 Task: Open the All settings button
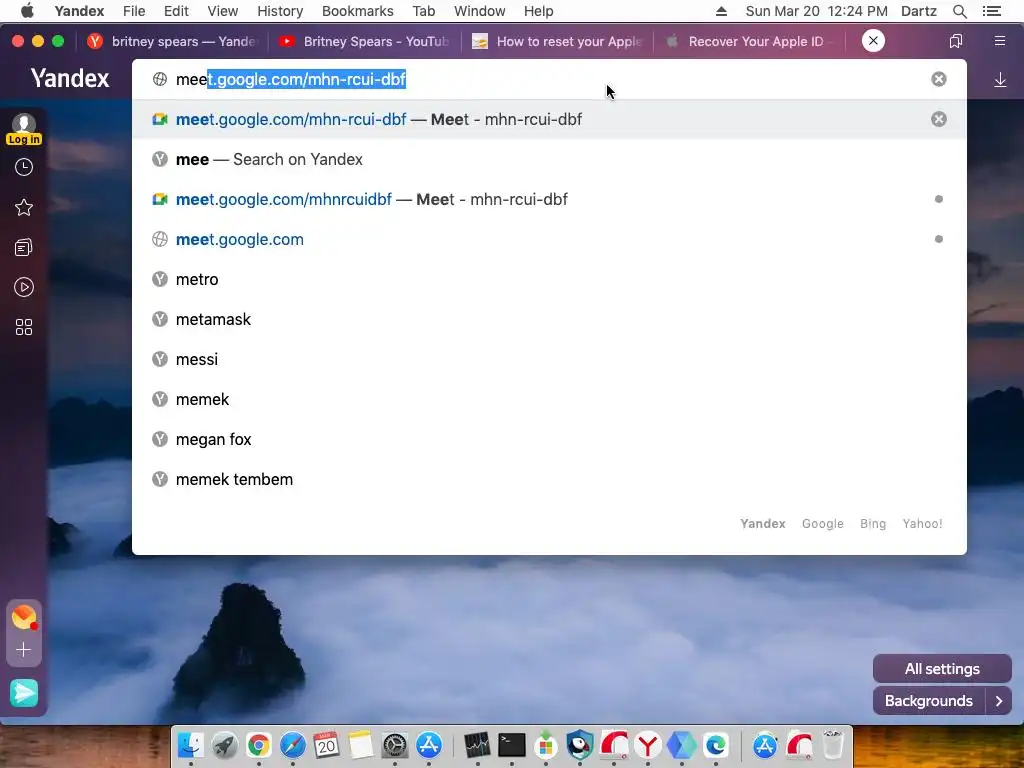click(x=942, y=669)
